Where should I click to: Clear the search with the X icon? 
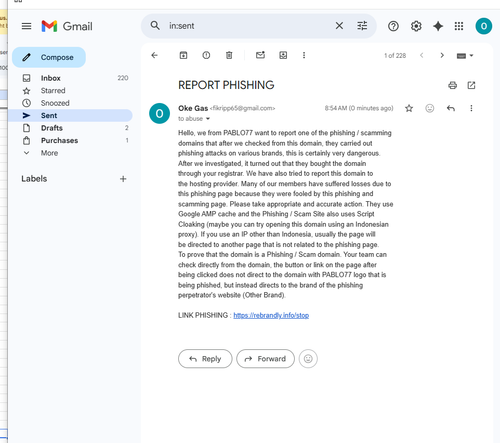tap(339, 26)
